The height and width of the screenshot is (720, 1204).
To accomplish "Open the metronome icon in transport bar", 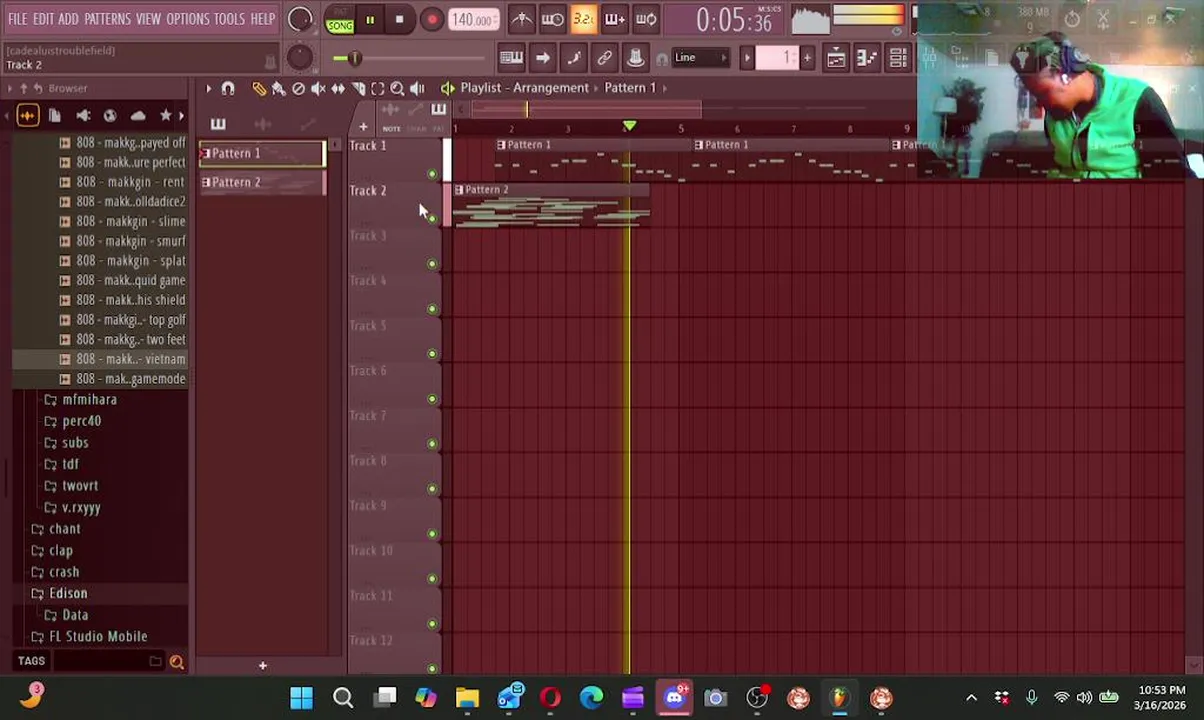I will click(522, 19).
